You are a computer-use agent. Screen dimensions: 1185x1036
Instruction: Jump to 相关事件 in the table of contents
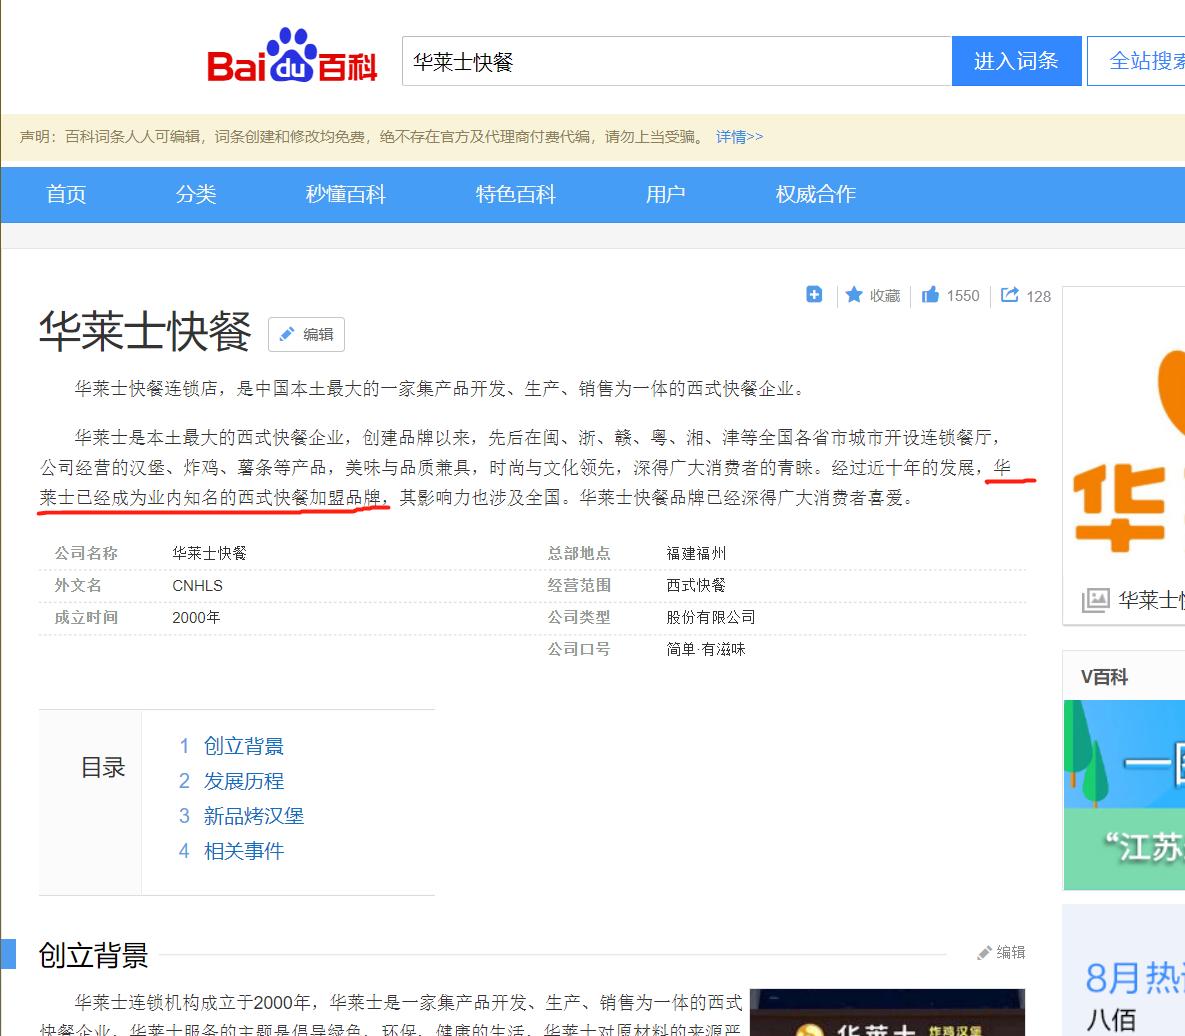[244, 851]
